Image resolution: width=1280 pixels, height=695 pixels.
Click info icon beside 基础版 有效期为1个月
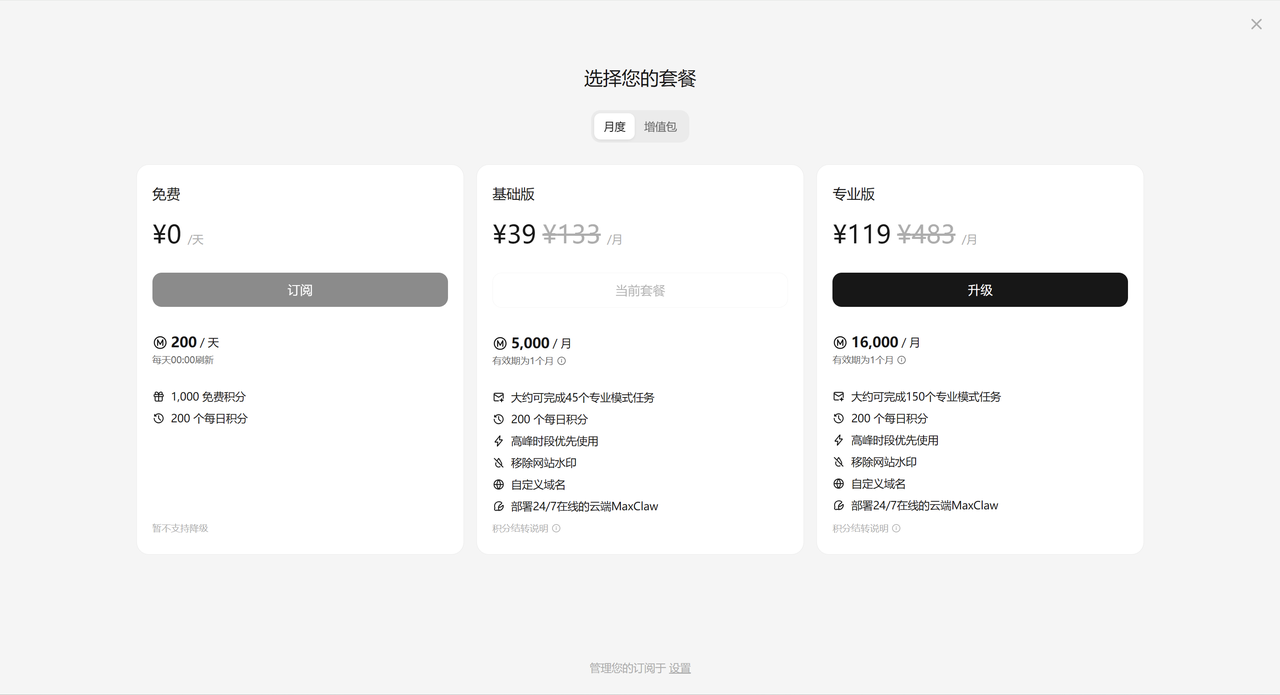click(562, 361)
